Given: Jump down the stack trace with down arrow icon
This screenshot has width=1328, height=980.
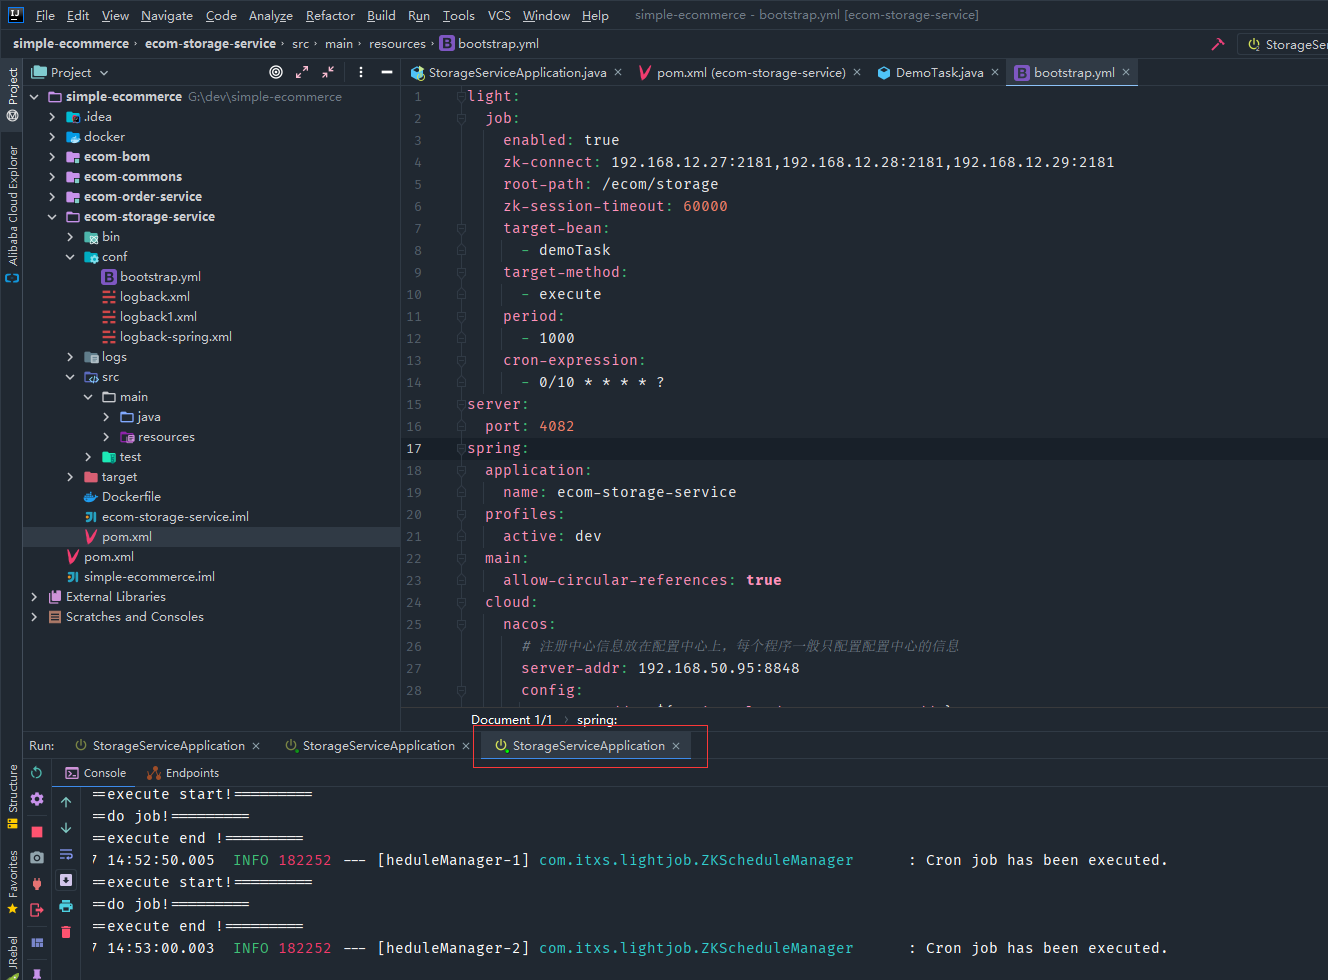Looking at the screenshot, I should 66,828.
